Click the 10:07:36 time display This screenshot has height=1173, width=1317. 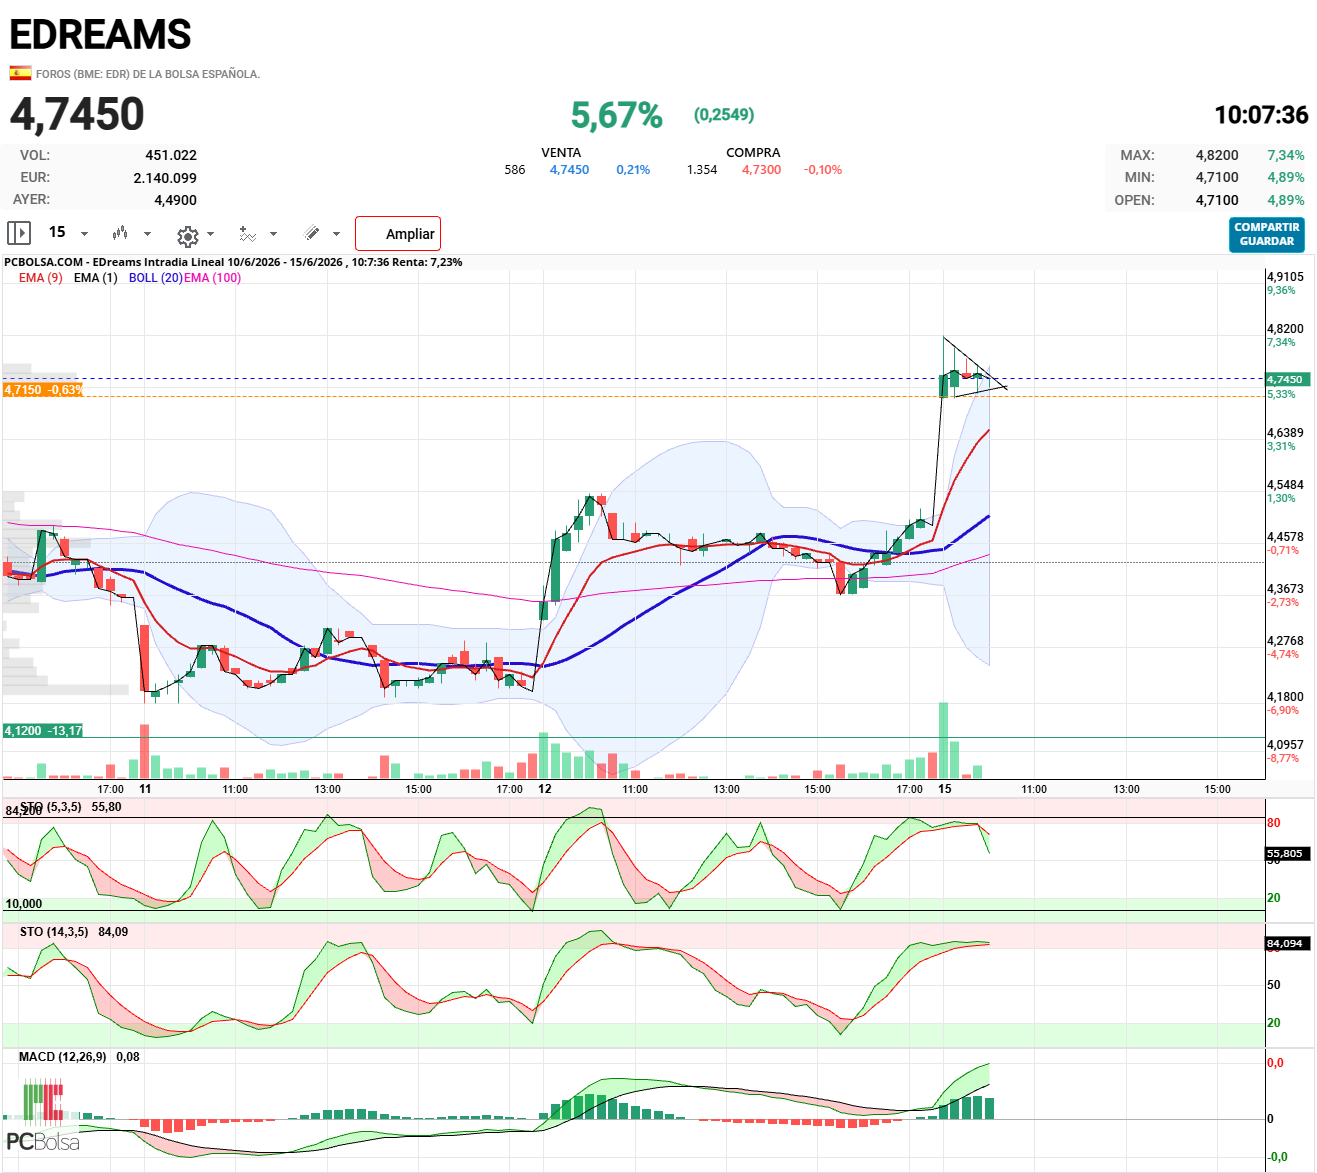1261,115
